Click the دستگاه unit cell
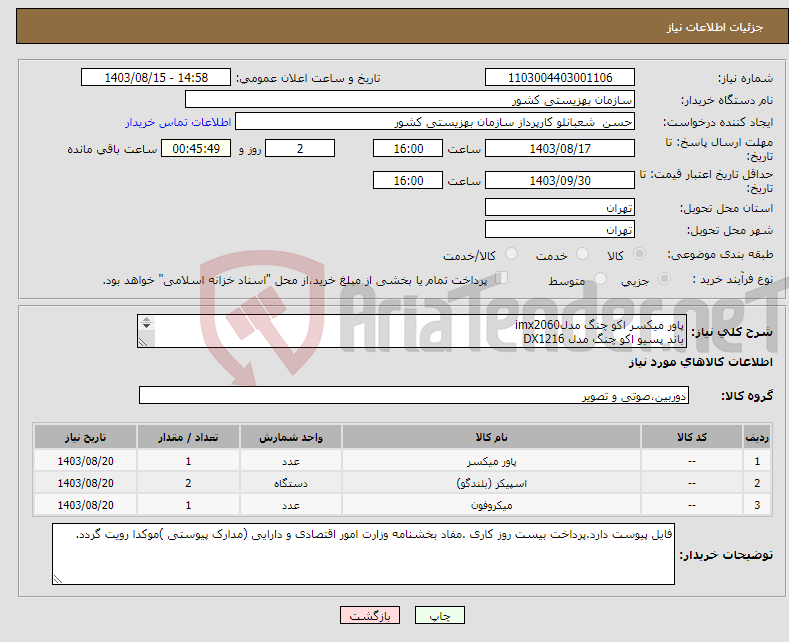Viewport: 789px width, 642px height. pyautogui.click(x=291, y=484)
